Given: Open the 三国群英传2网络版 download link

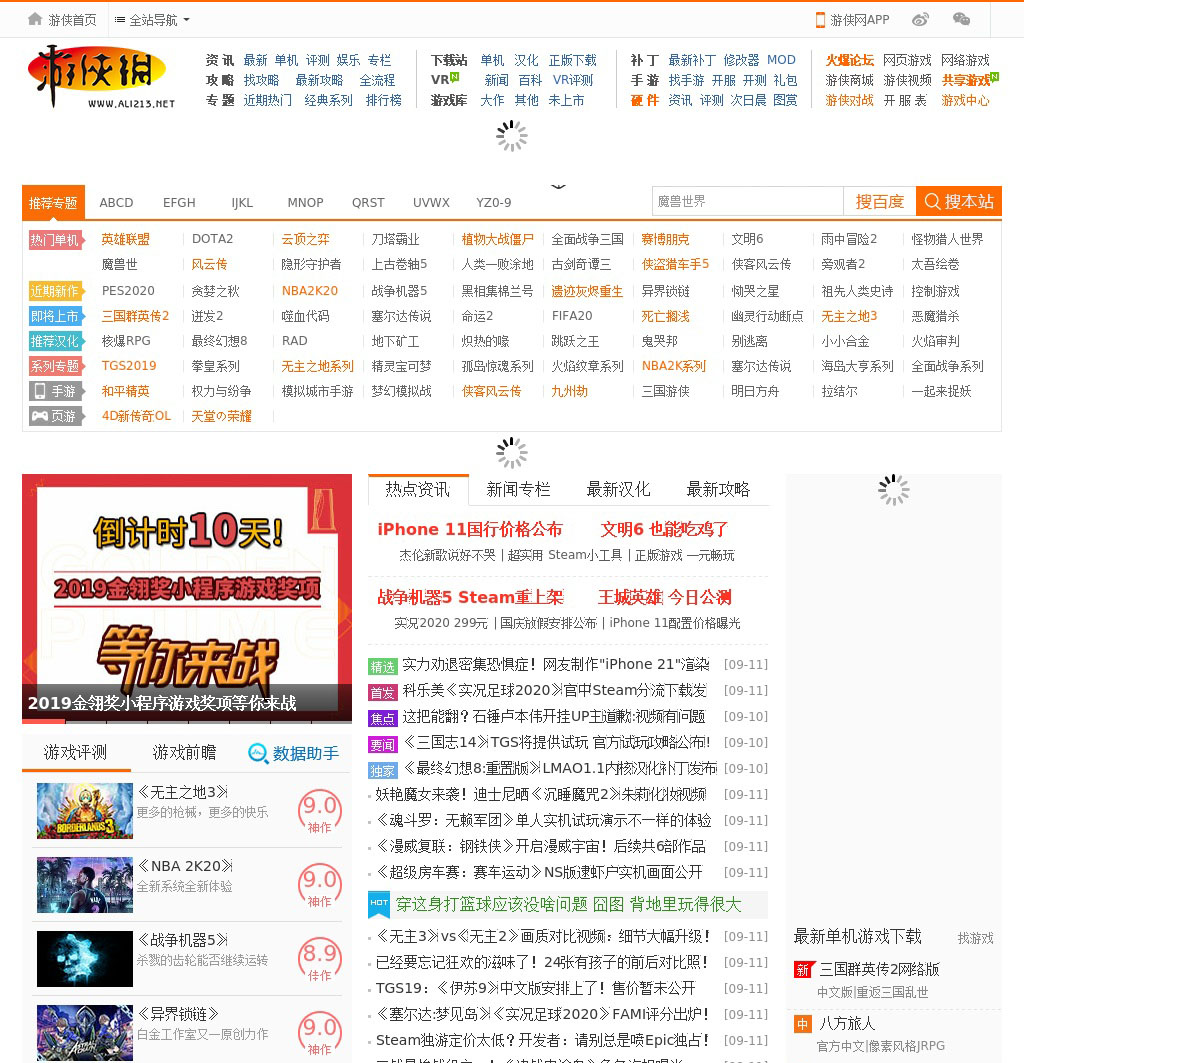Looking at the screenshot, I should click(x=879, y=969).
